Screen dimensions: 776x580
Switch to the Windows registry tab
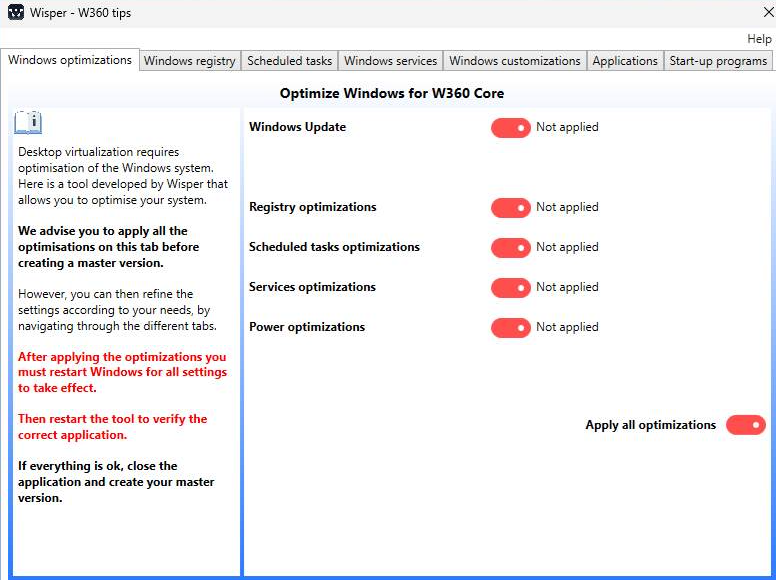pyautogui.click(x=190, y=61)
